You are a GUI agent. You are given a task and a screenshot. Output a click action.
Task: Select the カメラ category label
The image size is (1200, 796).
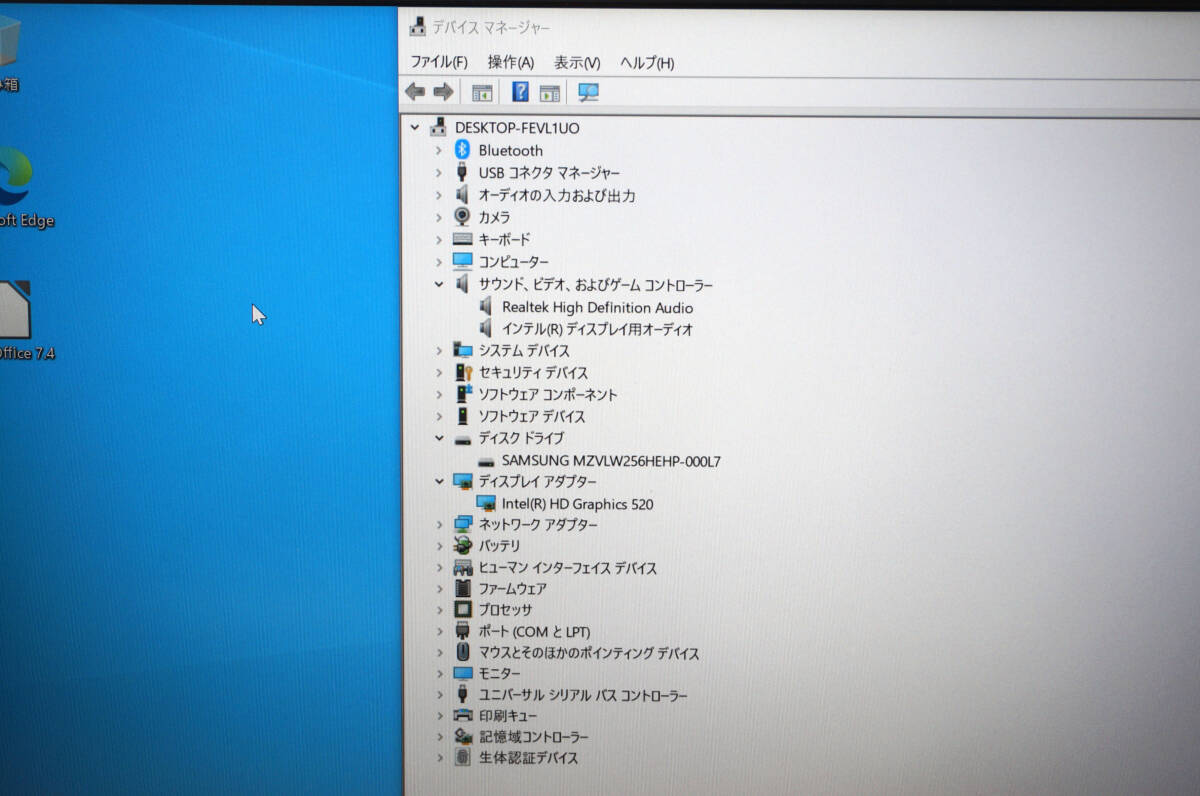(x=494, y=216)
